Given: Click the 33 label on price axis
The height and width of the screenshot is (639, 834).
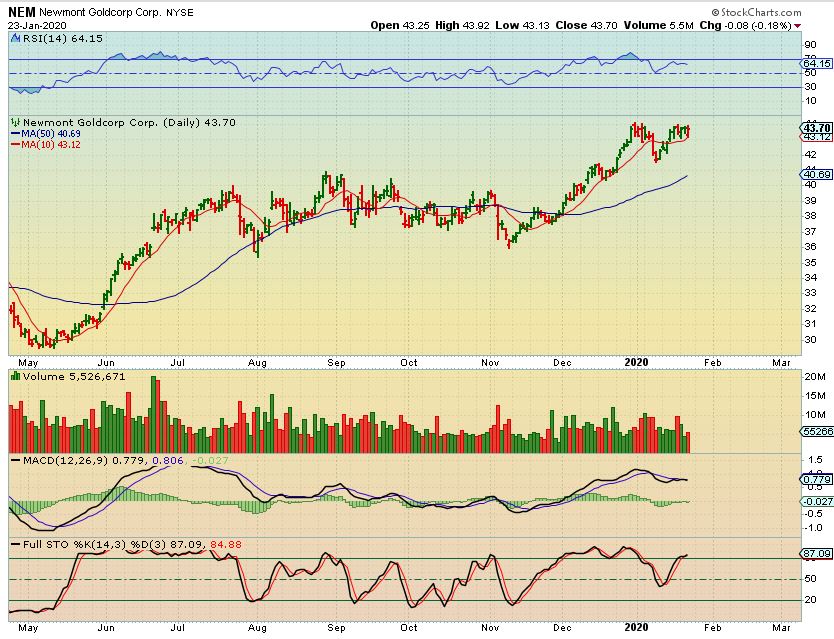Looking at the screenshot, I should pyautogui.click(x=811, y=293).
